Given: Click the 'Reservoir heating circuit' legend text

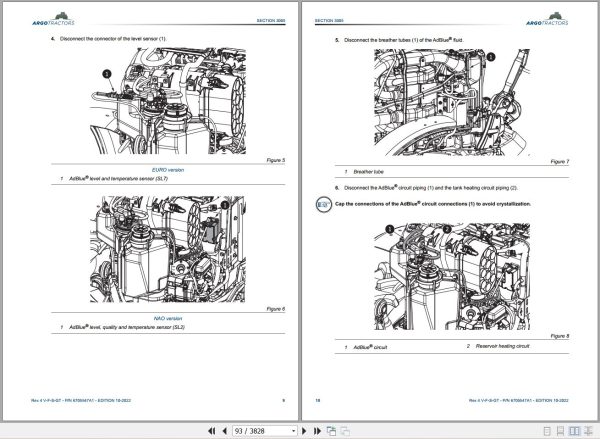Looking at the screenshot, I should tap(502, 346).
